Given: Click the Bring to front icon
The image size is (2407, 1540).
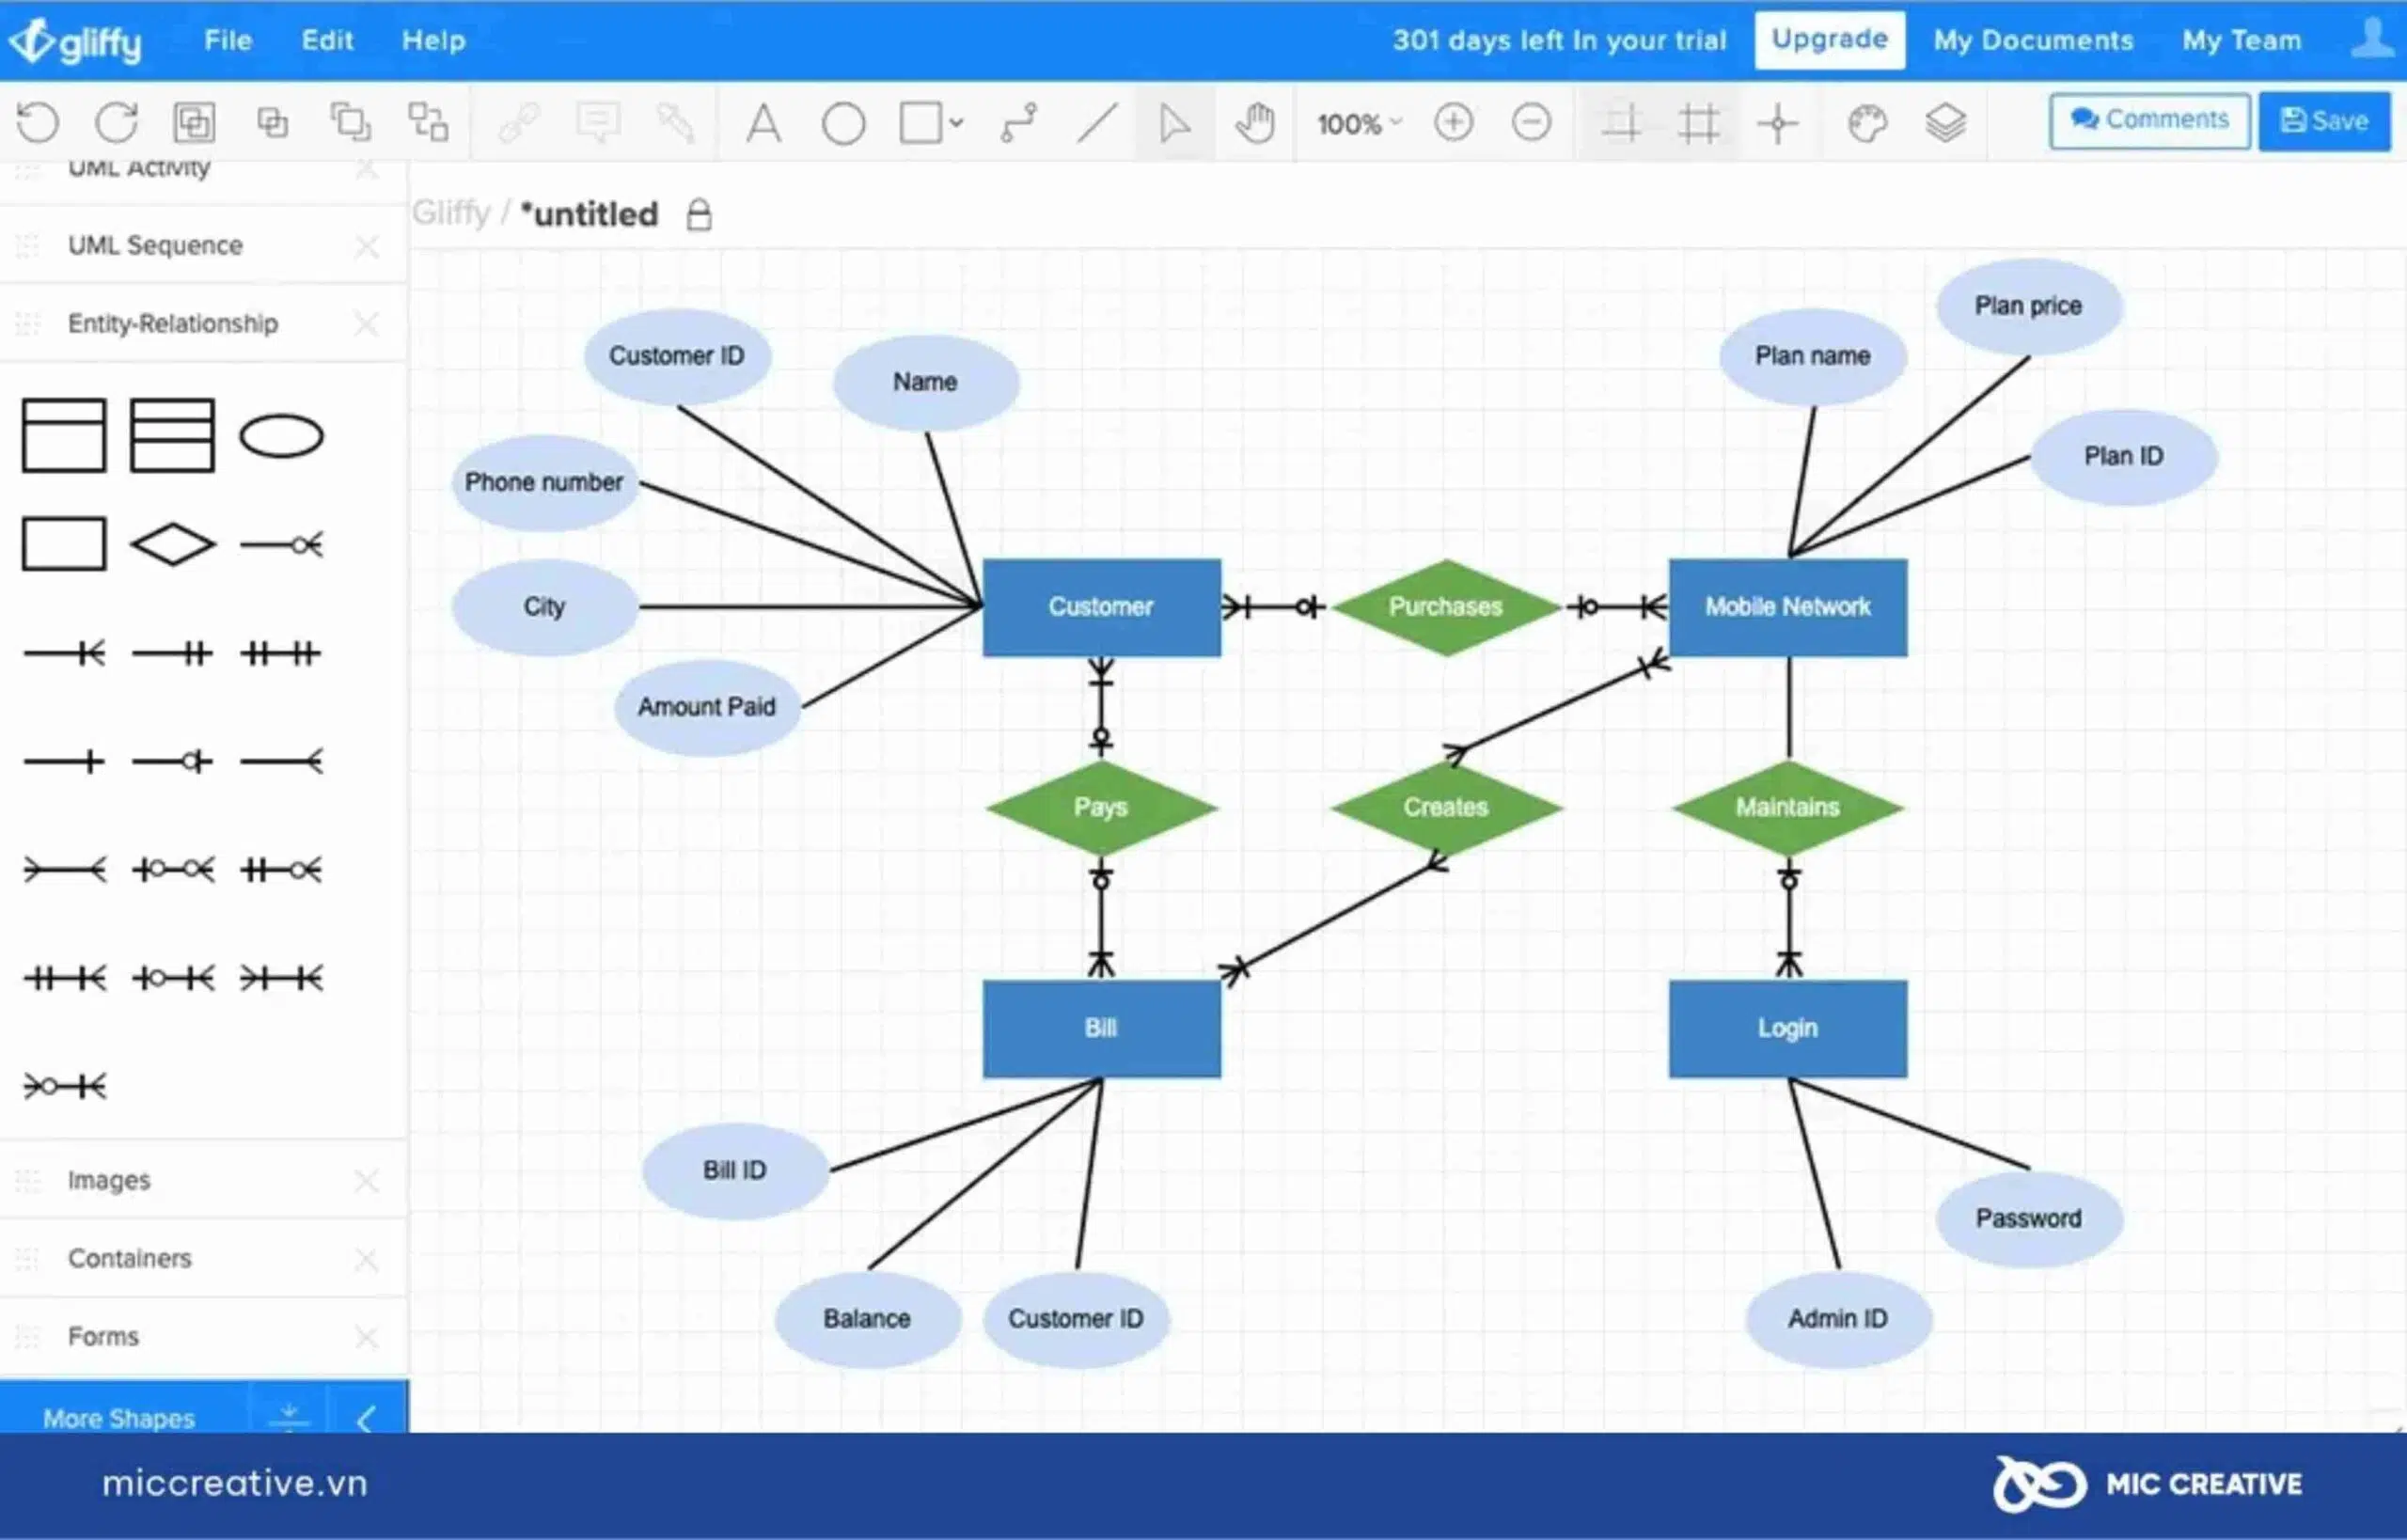Looking at the screenshot, I should click(272, 123).
